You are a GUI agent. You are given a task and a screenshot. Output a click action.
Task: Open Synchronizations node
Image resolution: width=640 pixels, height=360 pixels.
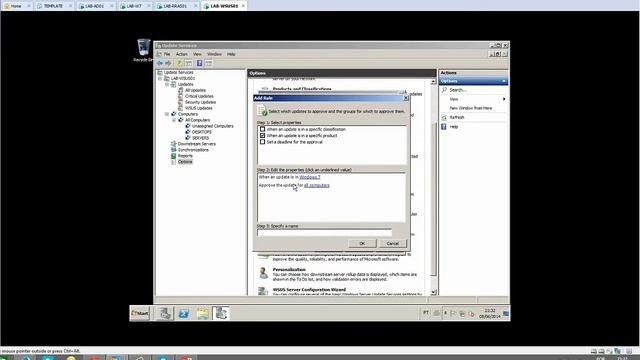pos(193,150)
